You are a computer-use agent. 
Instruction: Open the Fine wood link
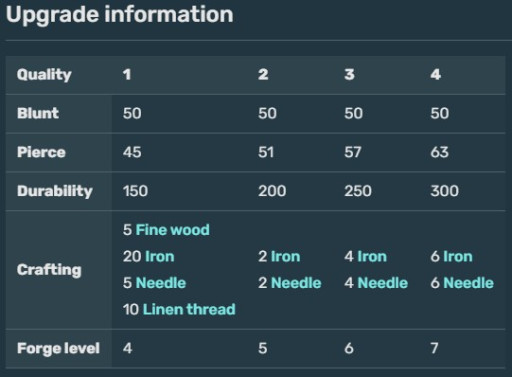[173, 230]
